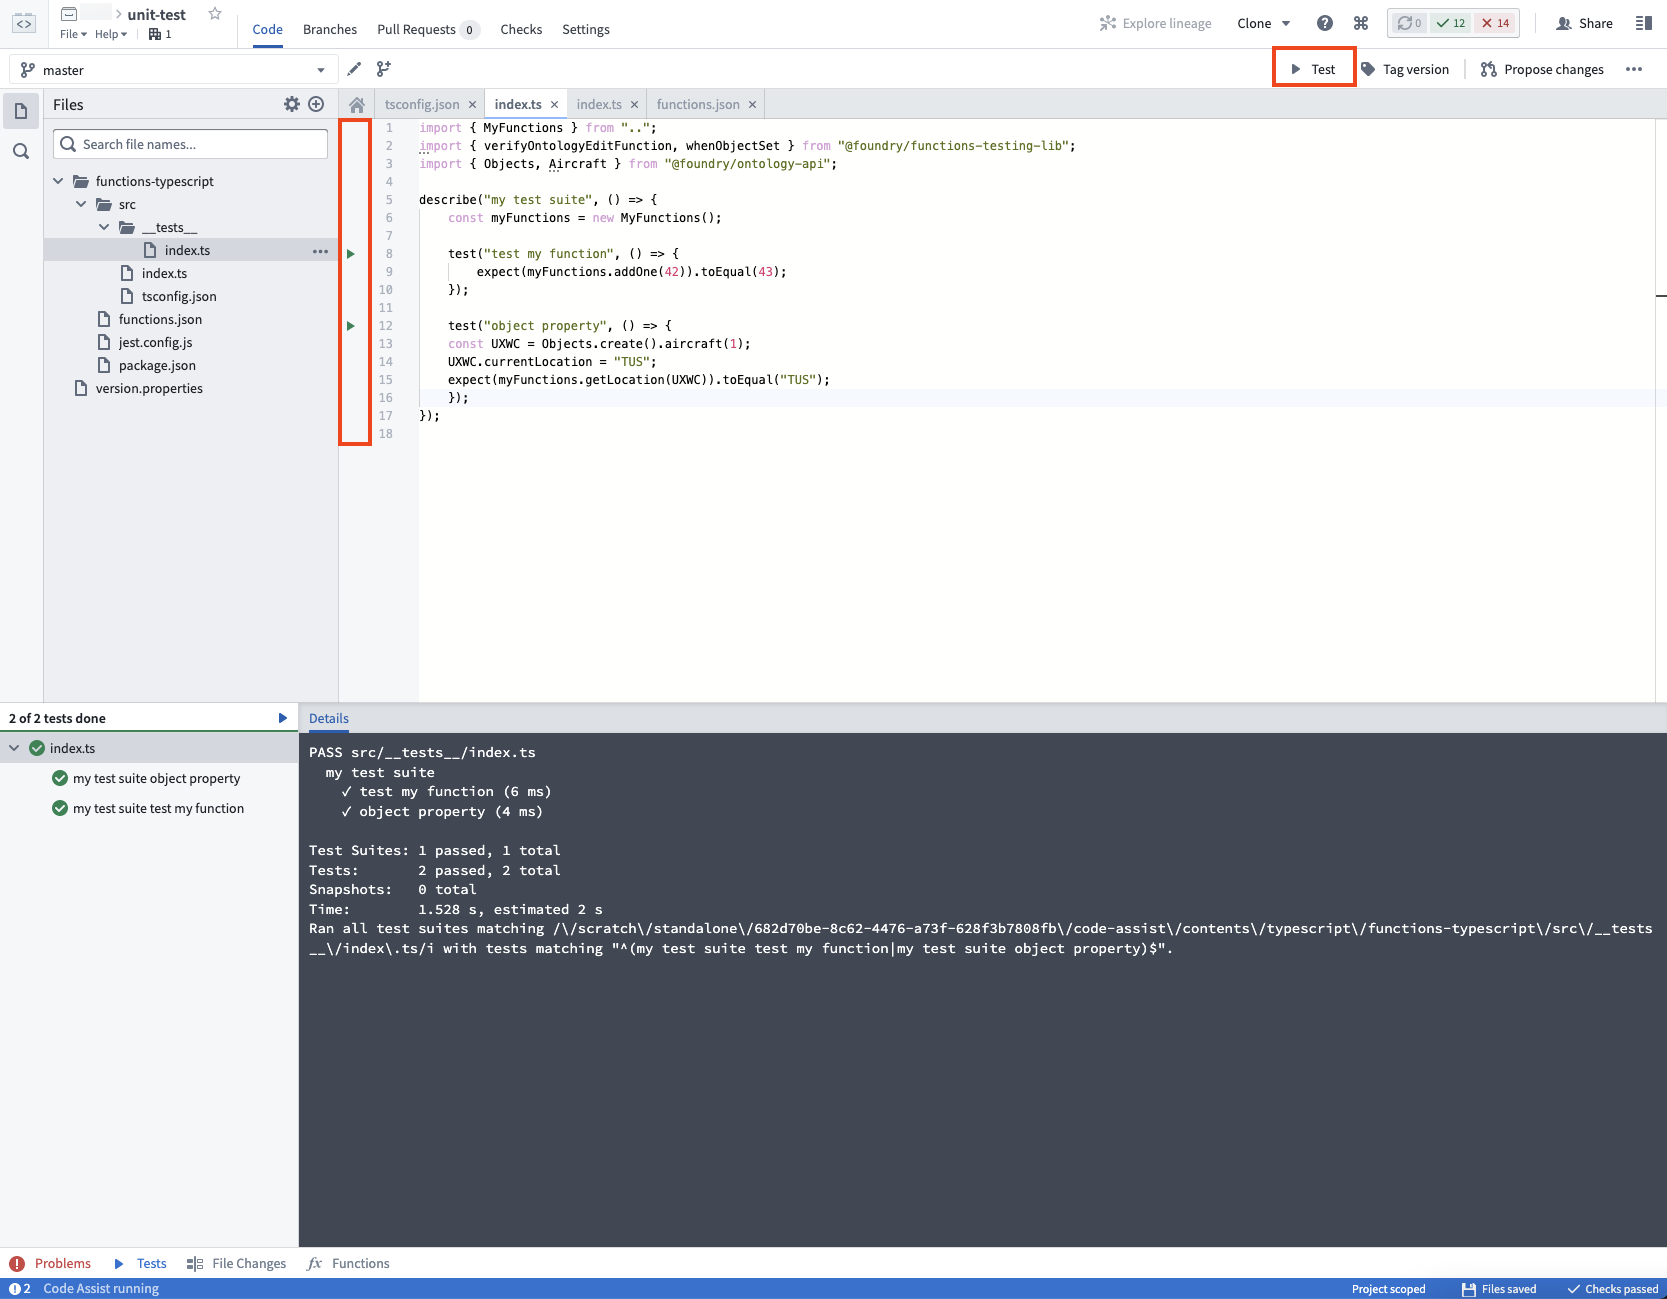
Task: Click Explore lineage
Action: click(1156, 23)
